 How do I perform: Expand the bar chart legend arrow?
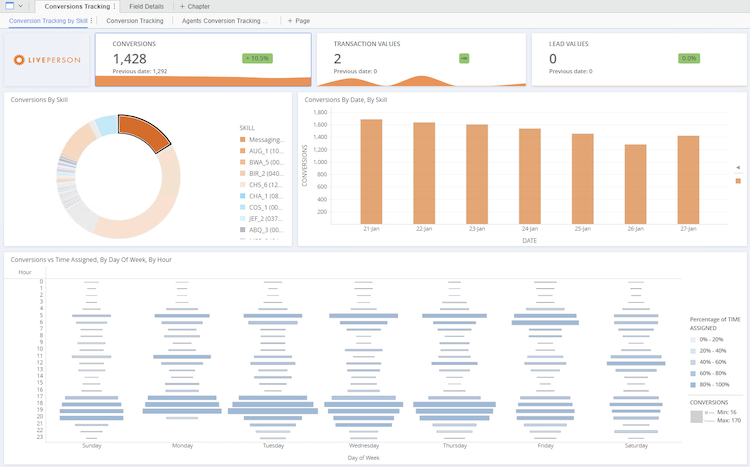pos(738,167)
